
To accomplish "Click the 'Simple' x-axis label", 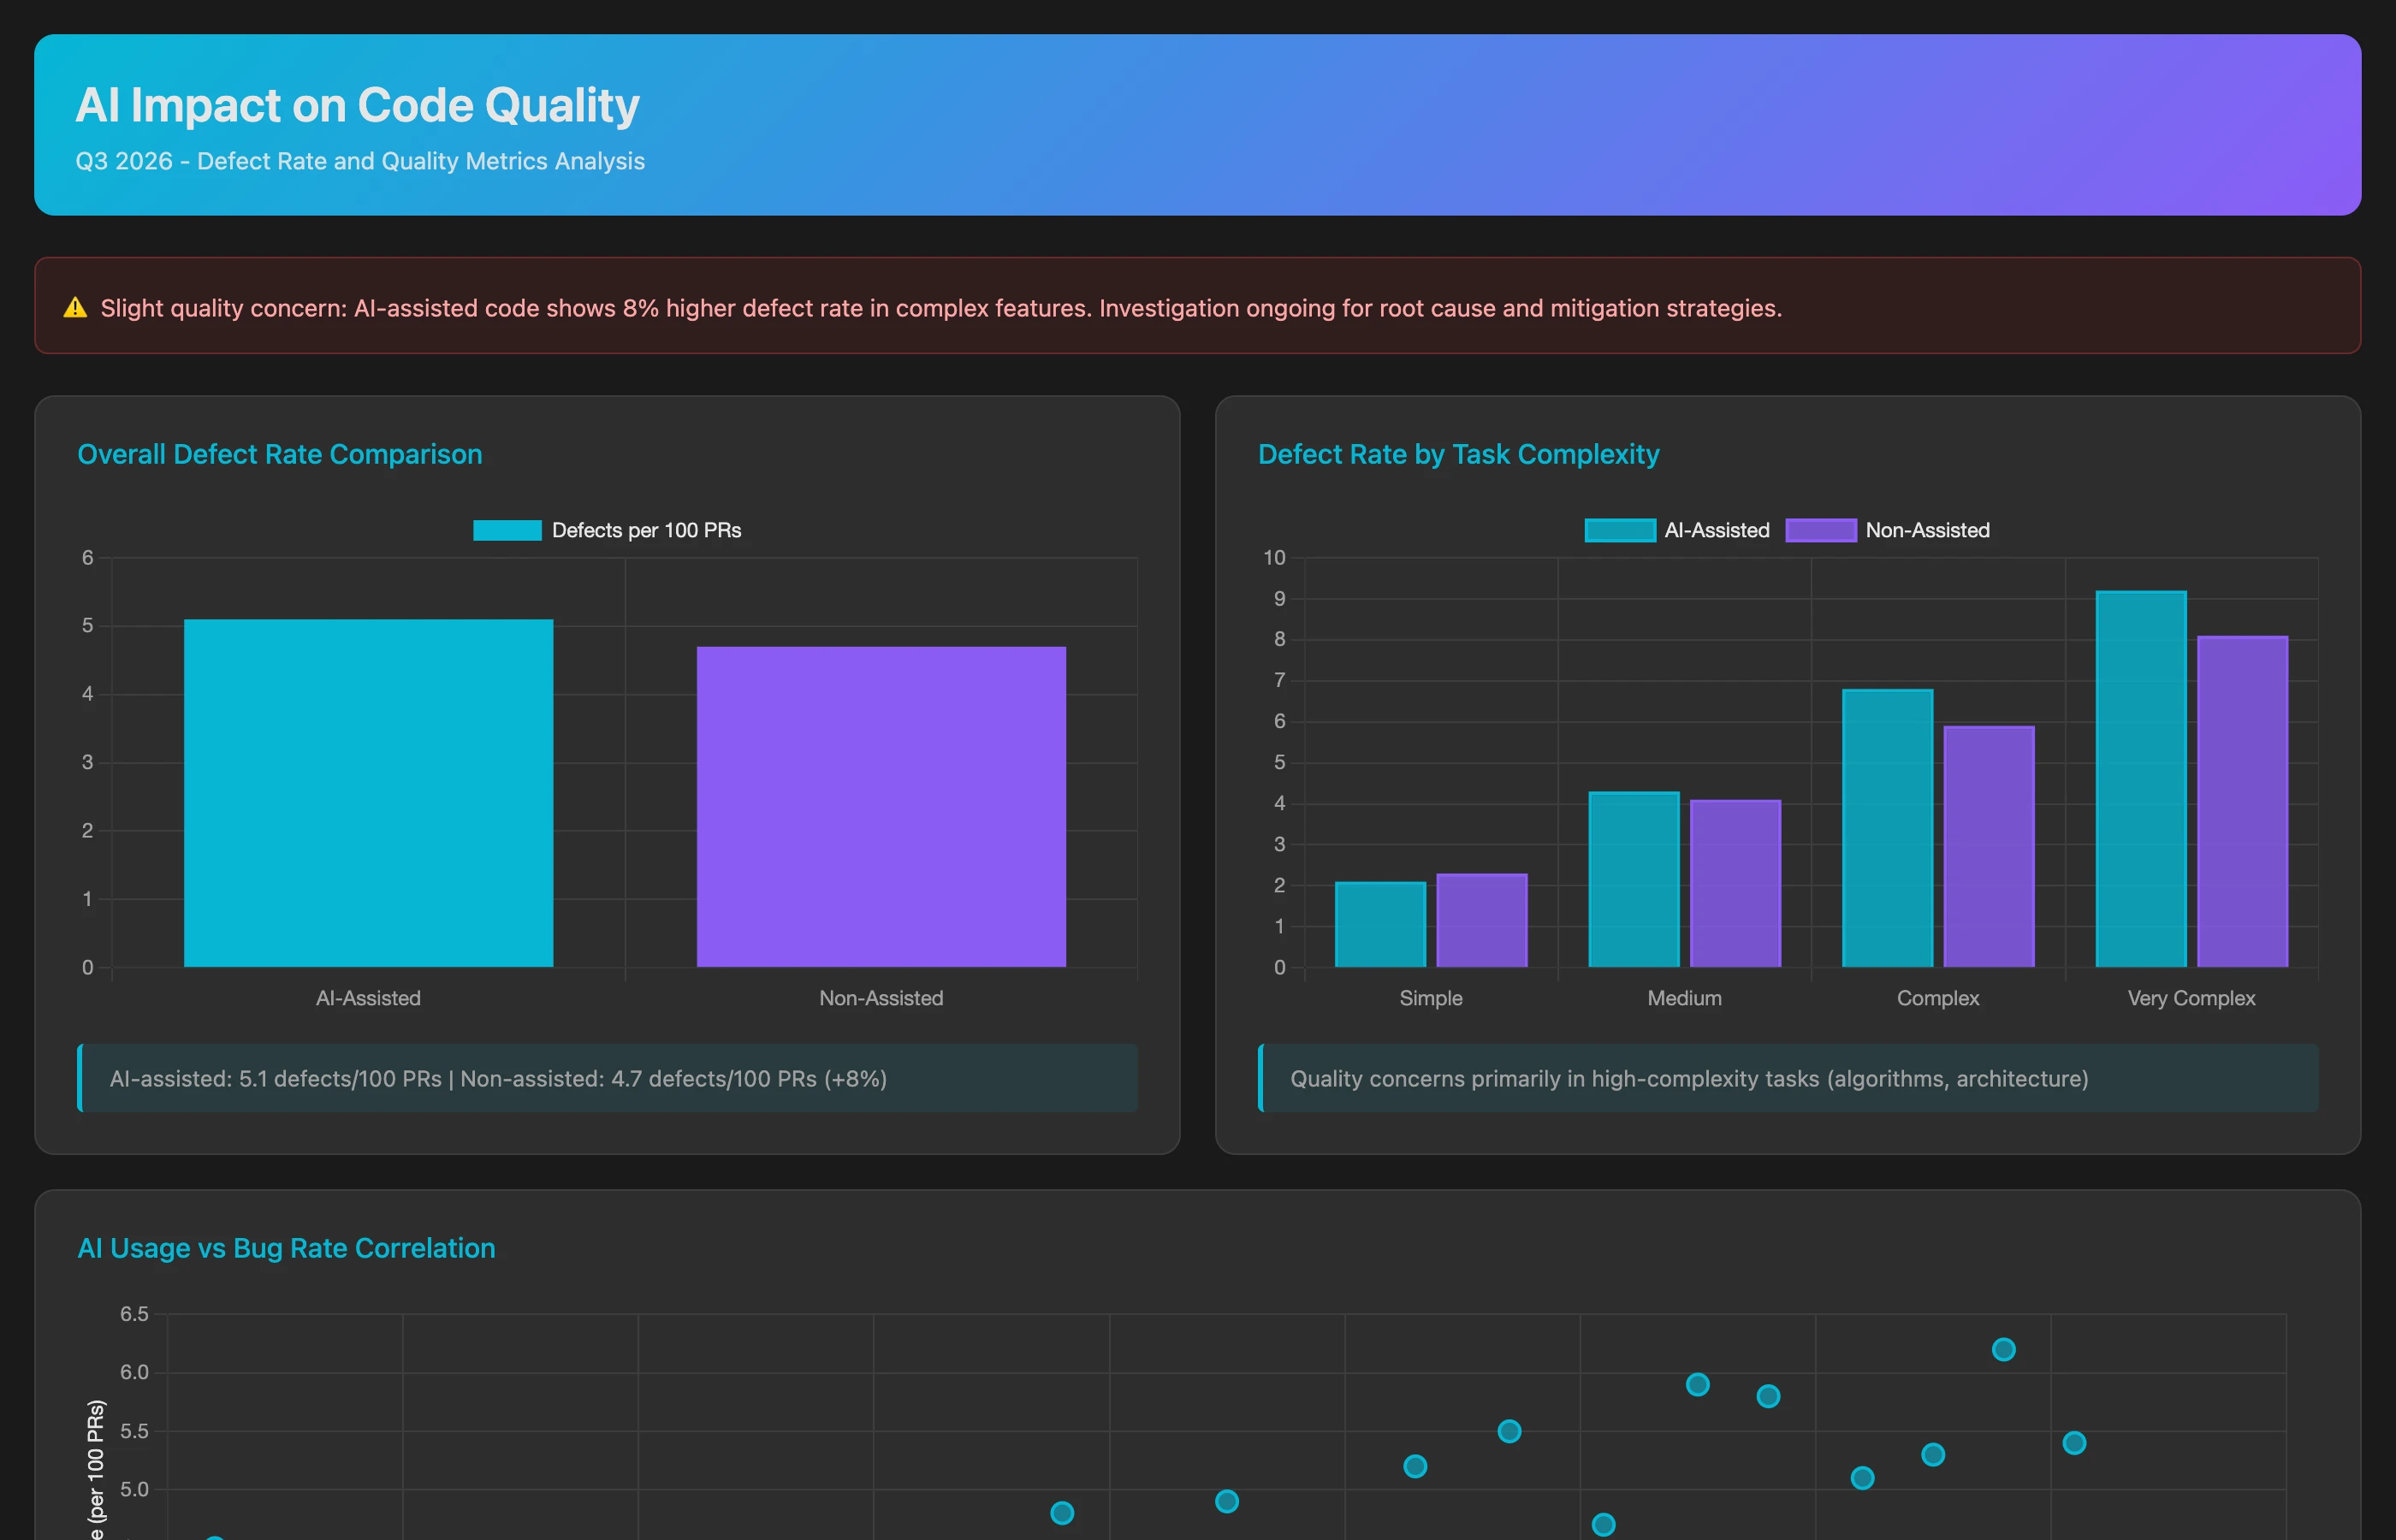I will pyautogui.click(x=1431, y=998).
